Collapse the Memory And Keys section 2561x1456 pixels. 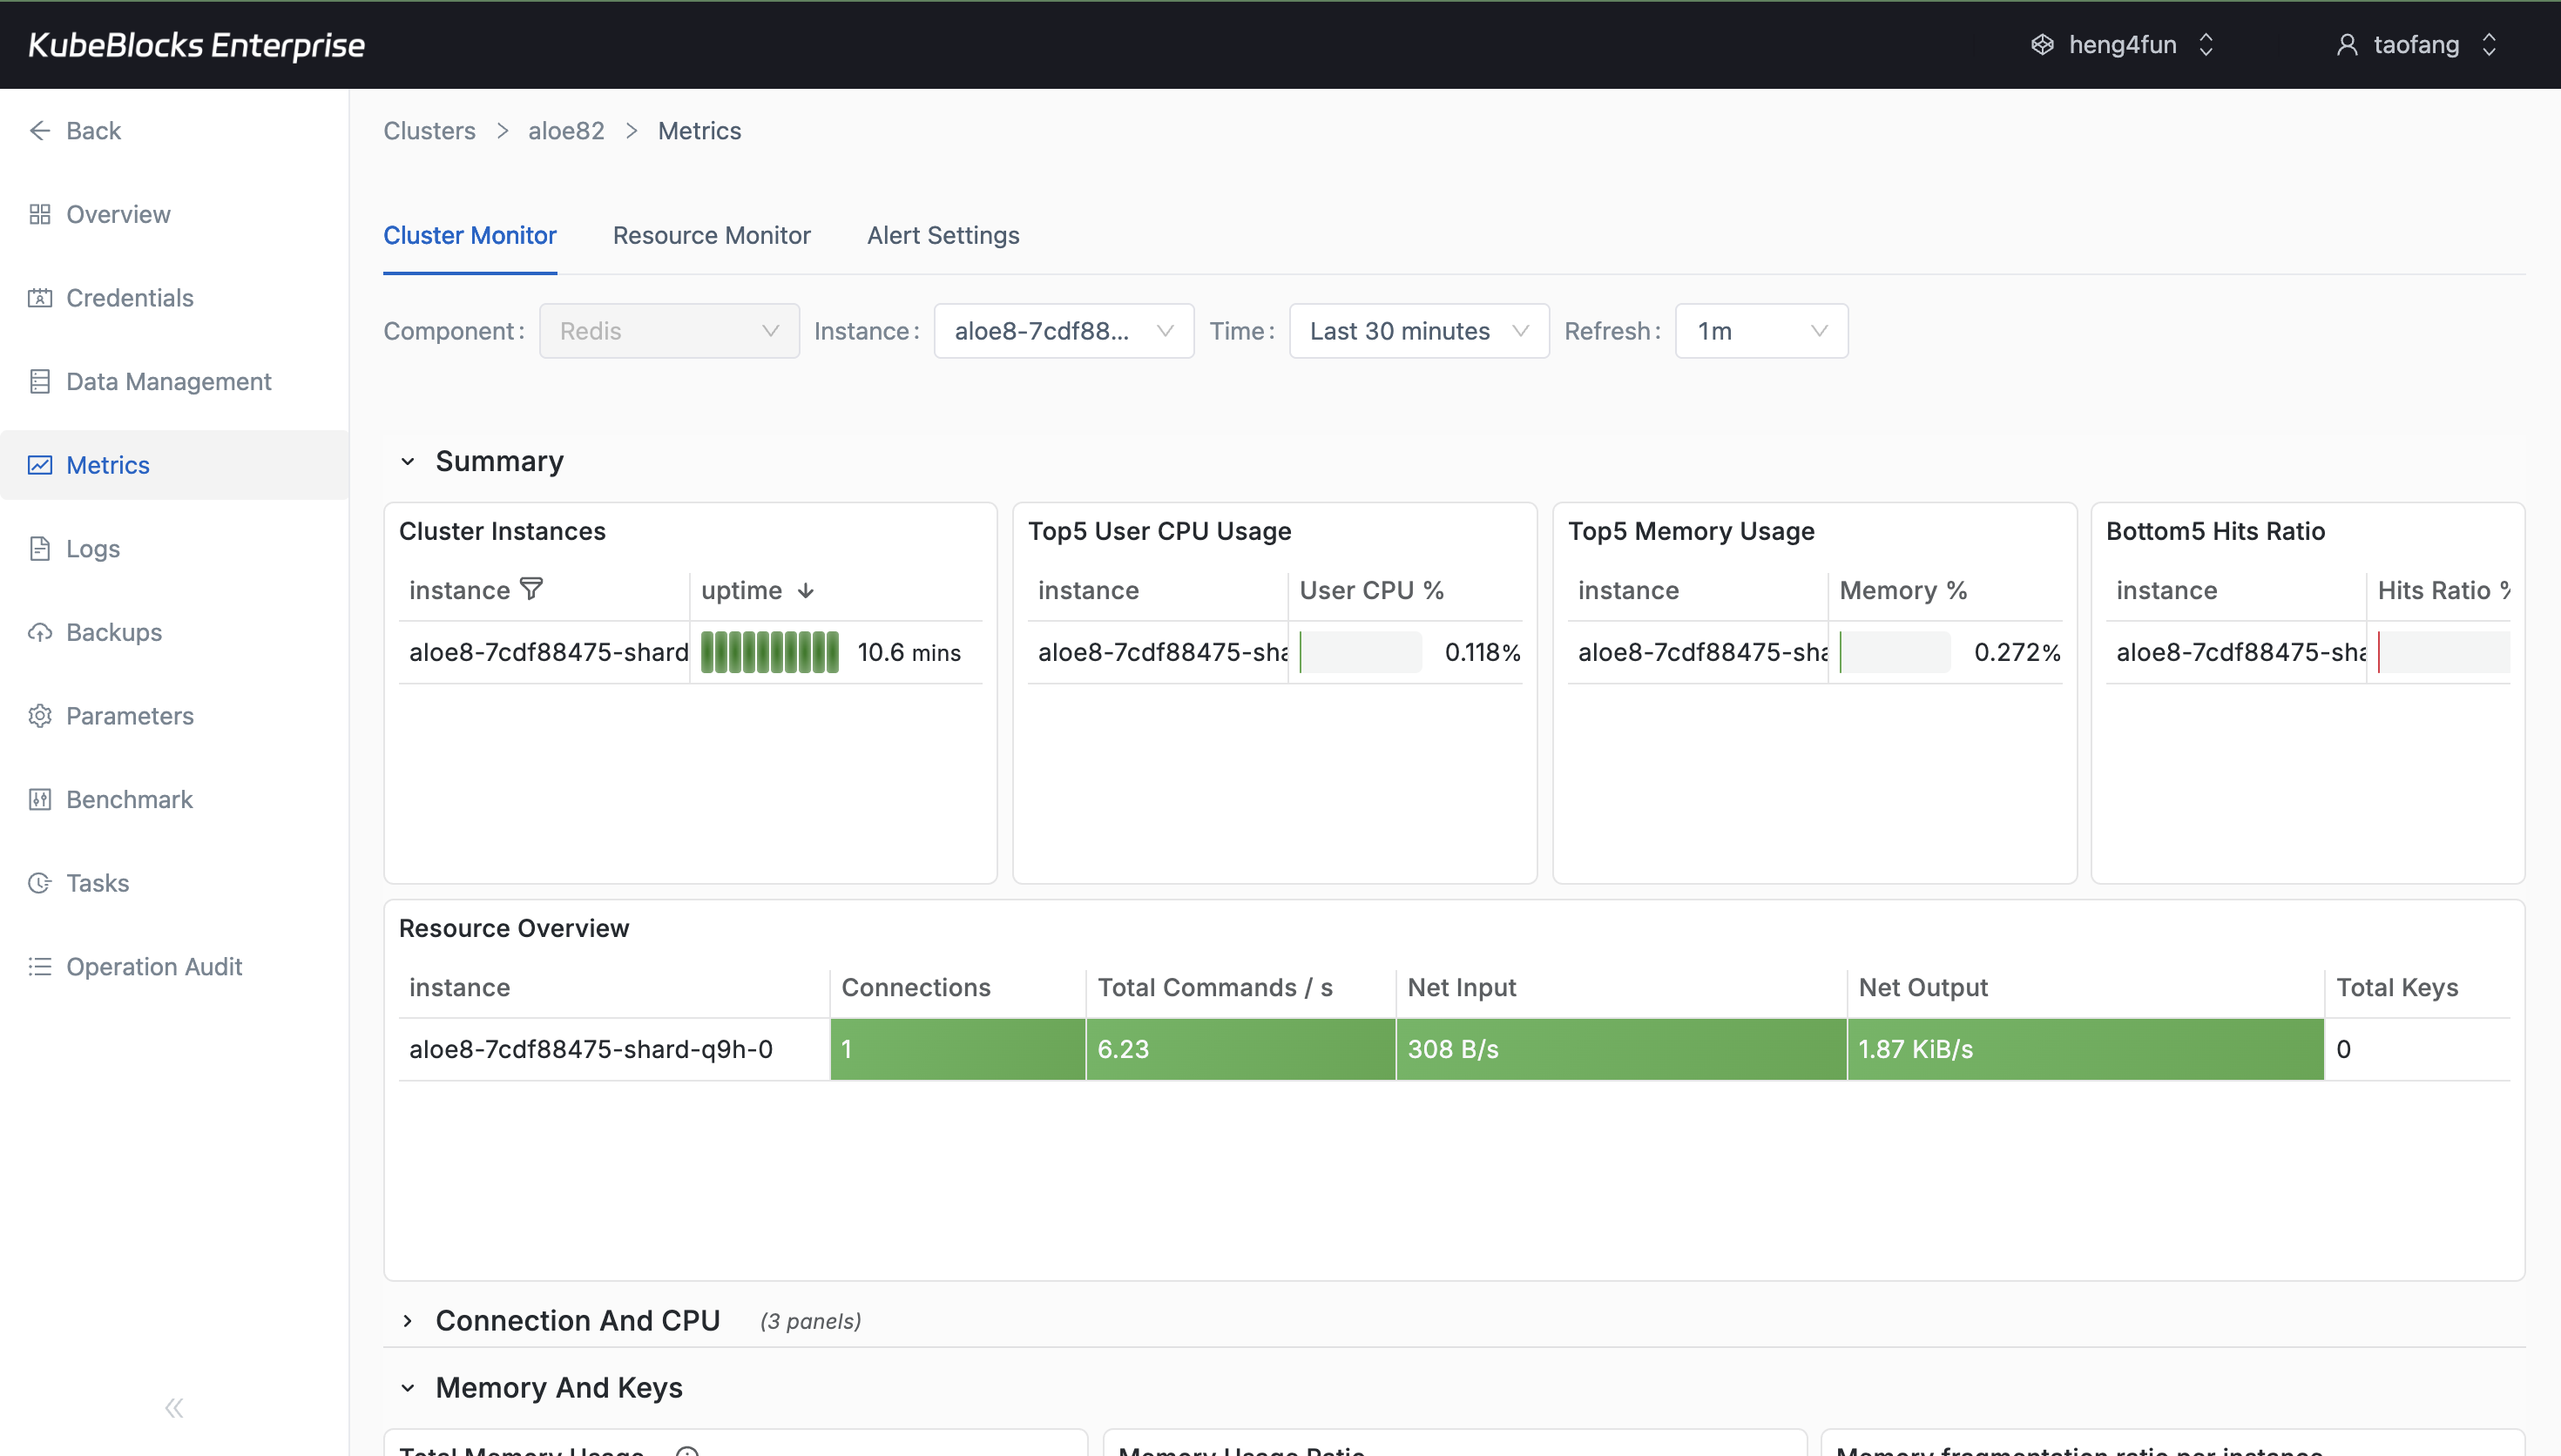click(x=408, y=1387)
